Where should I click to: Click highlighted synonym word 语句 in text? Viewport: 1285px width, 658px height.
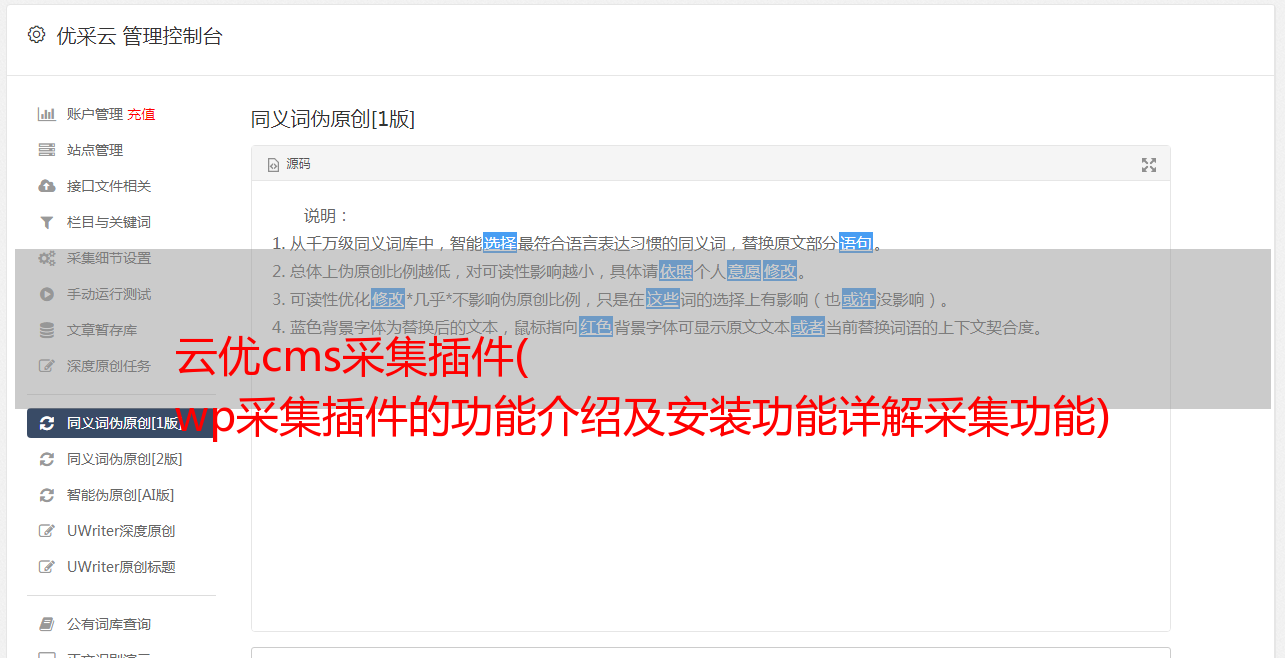point(856,243)
